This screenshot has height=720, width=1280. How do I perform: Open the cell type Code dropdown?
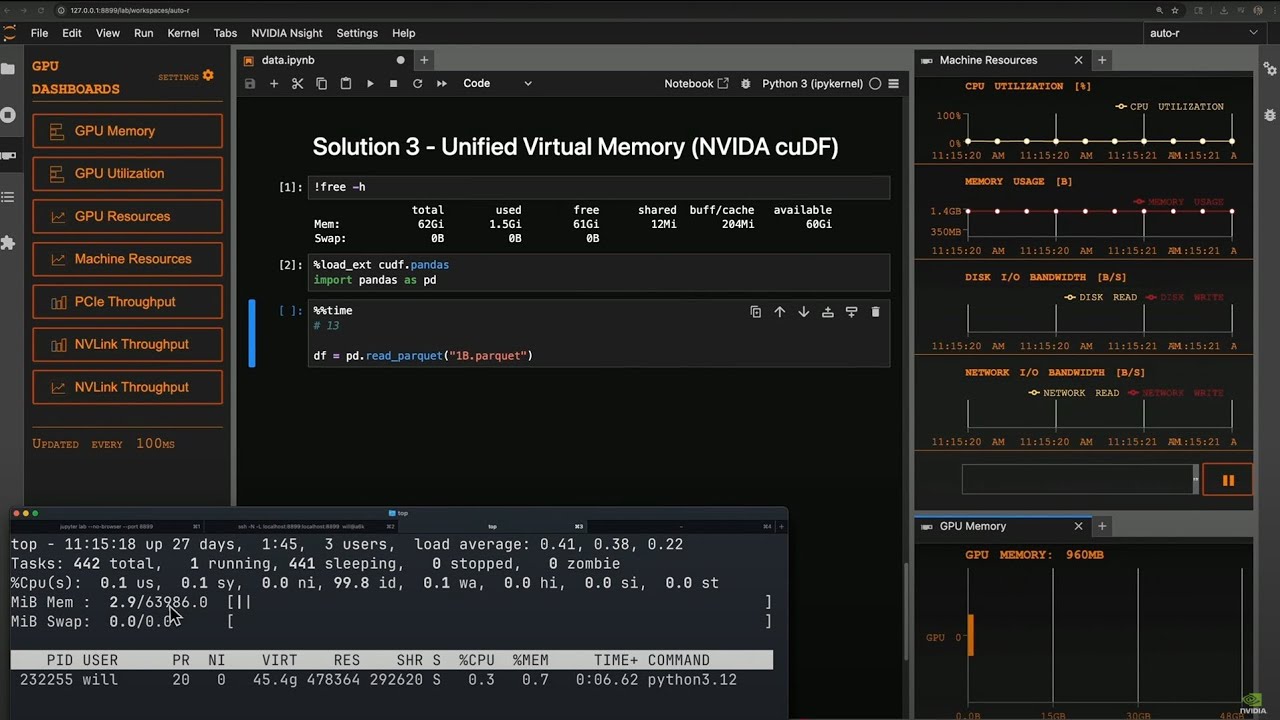[x=497, y=84]
